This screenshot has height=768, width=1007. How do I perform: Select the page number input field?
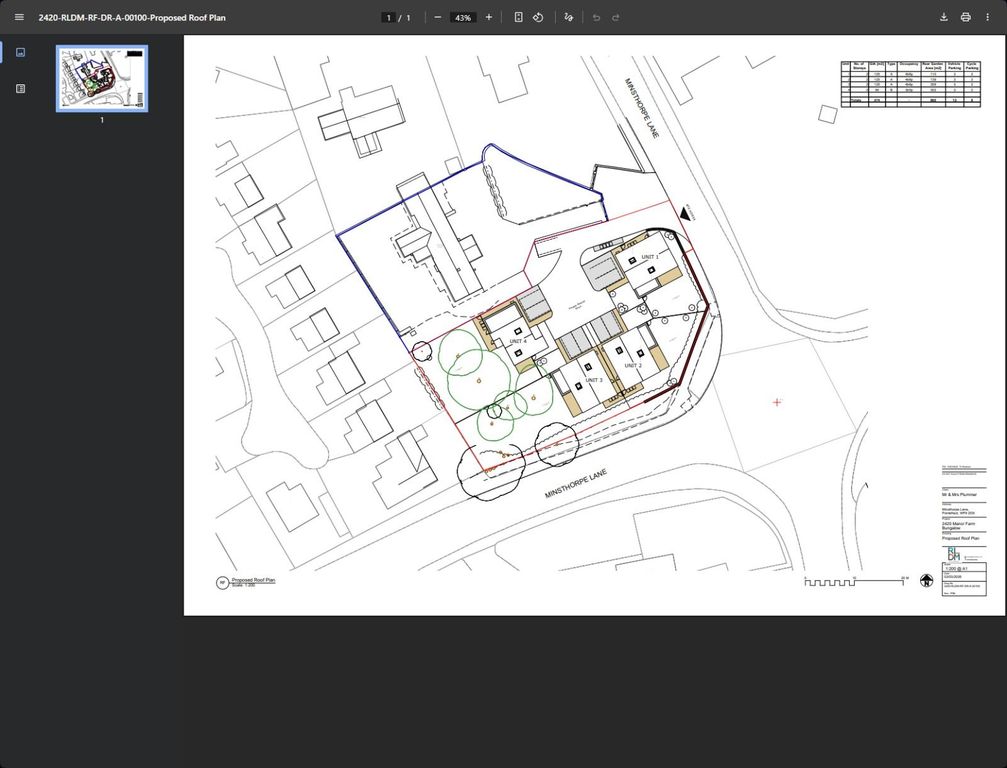pos(388,18)
